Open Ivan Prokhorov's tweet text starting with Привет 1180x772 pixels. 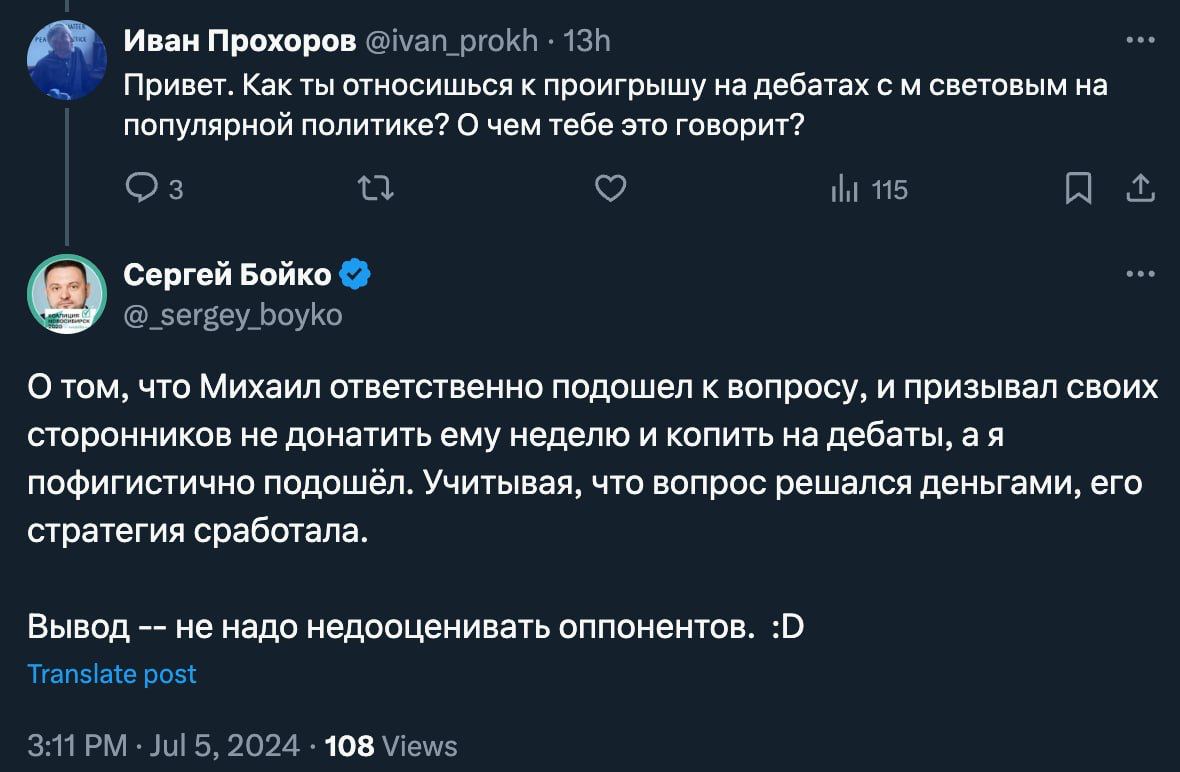tap(615, 104)
